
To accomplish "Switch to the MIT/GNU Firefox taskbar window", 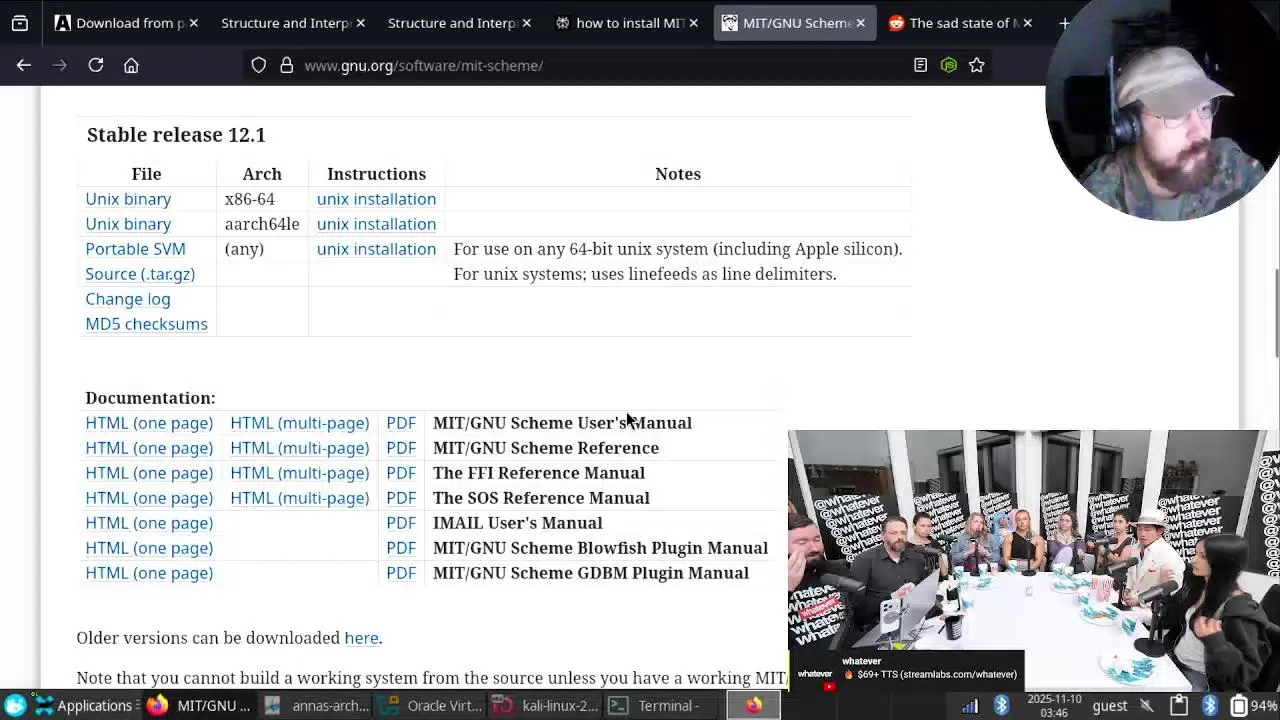I will [198, 706].
